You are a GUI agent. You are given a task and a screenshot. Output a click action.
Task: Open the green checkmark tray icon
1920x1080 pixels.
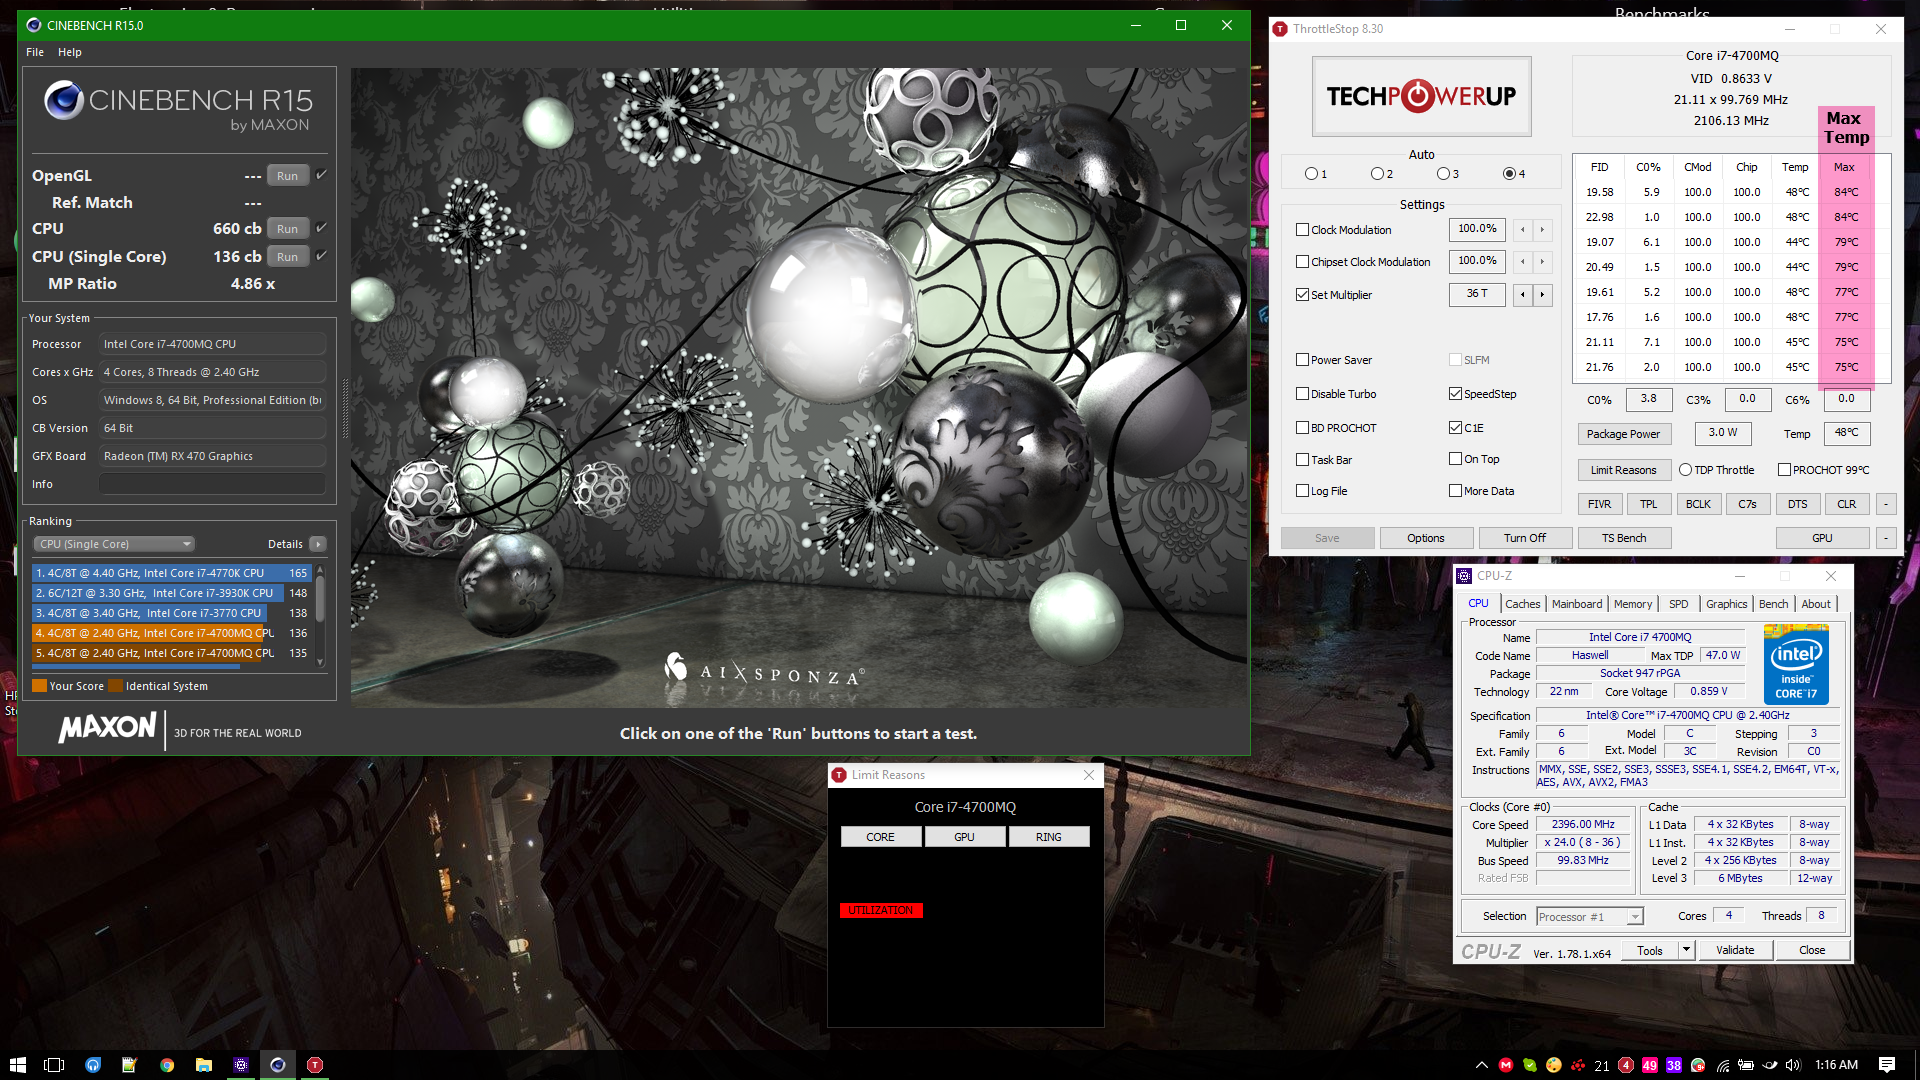1530,1065
